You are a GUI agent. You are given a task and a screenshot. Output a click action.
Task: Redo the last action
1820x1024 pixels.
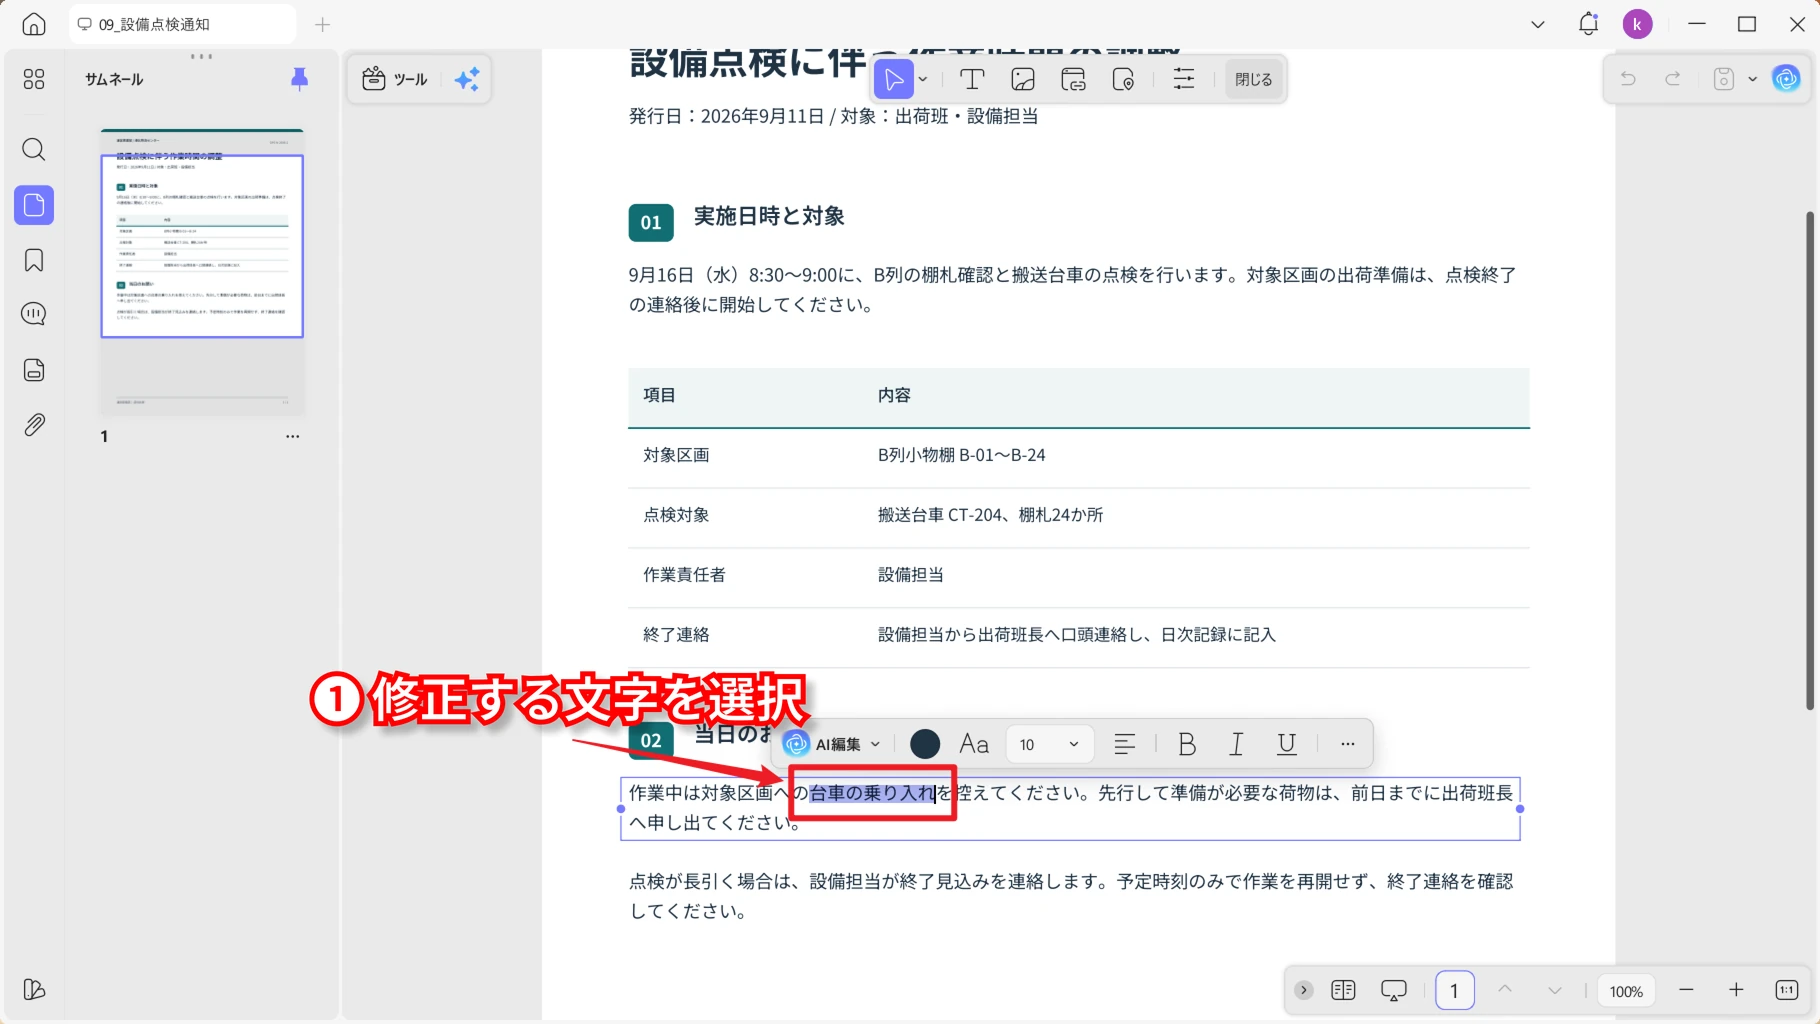pos(1672,79)
